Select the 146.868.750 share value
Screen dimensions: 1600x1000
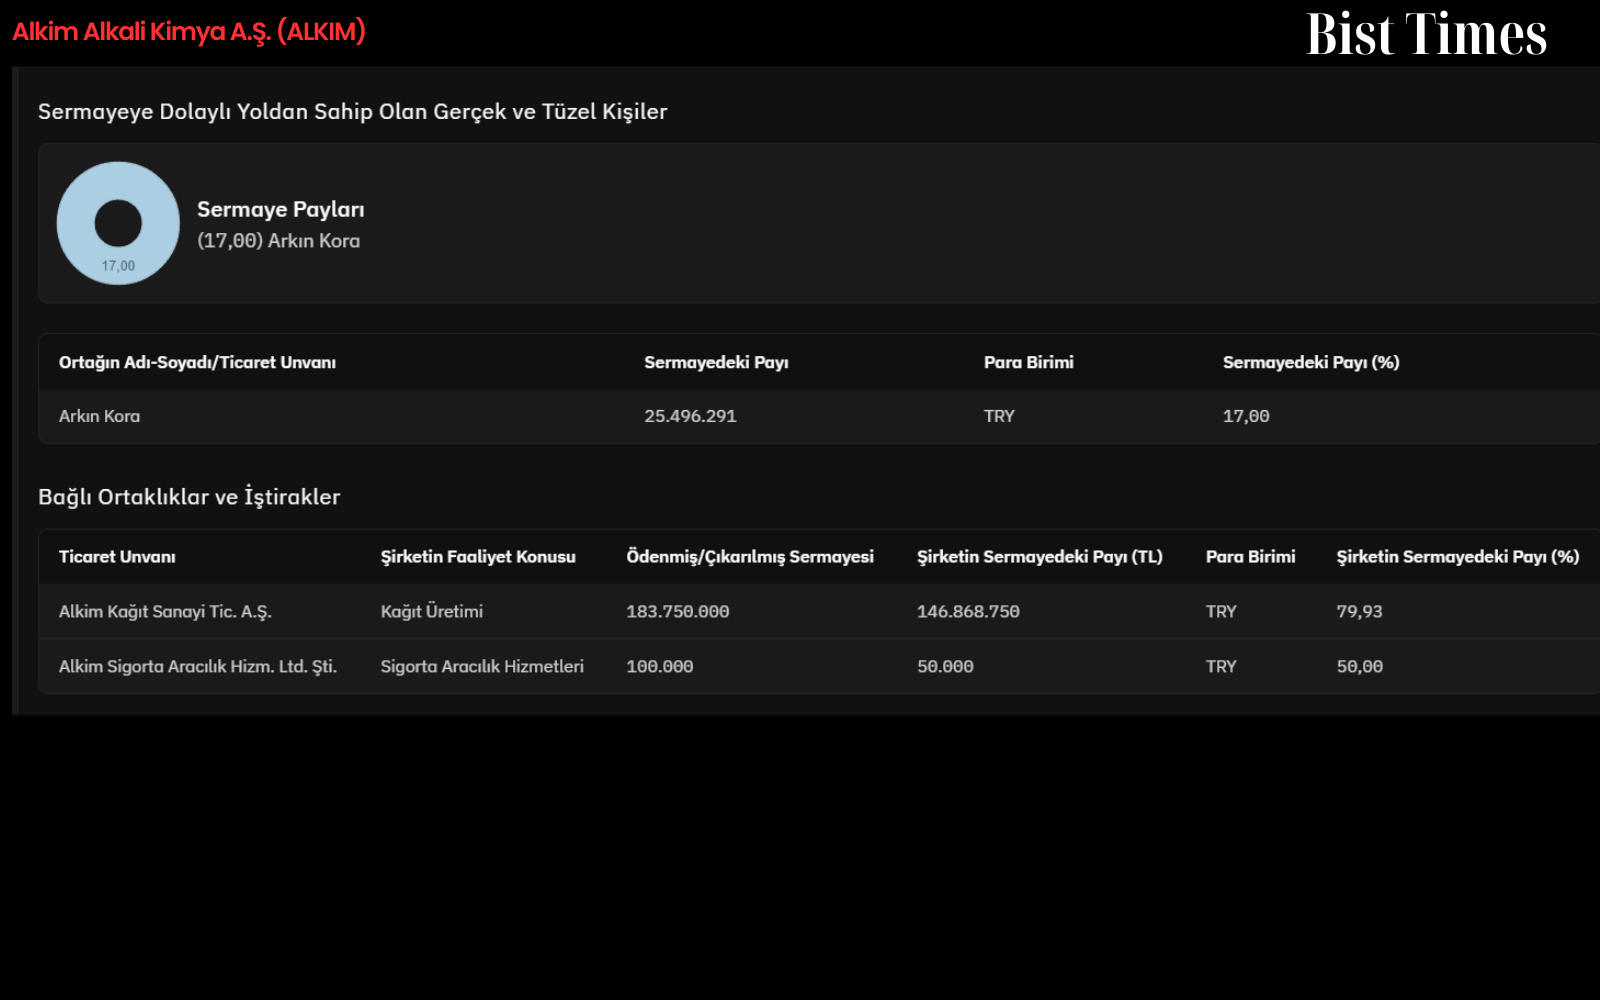click(968, 612)
